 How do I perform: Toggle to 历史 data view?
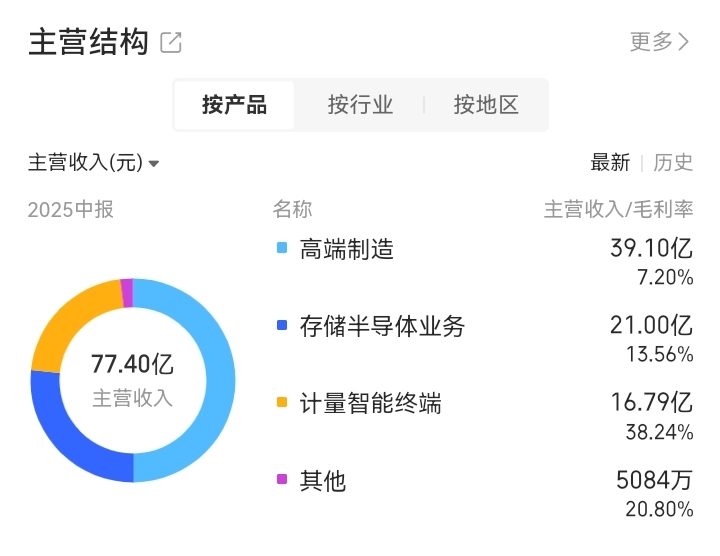pos(673,163)
